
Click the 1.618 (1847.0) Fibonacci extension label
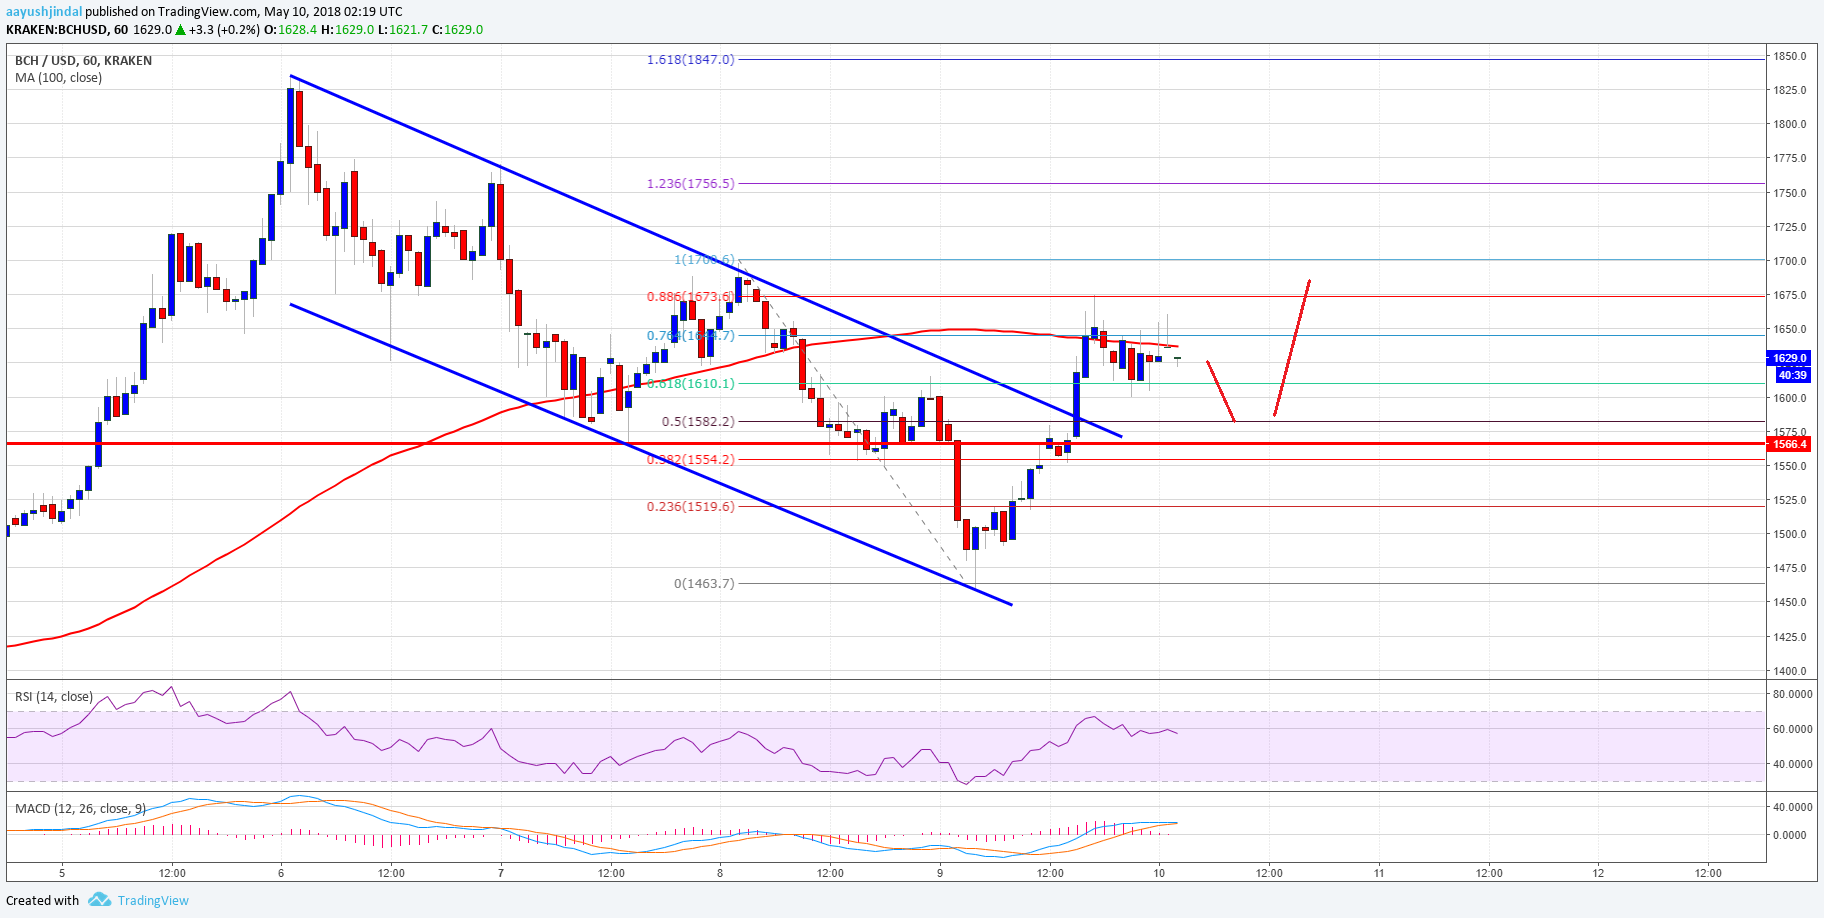(x=688, y=60)
